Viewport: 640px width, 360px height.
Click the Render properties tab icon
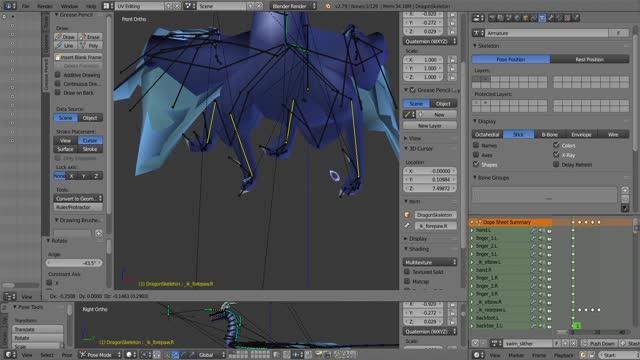492,18
